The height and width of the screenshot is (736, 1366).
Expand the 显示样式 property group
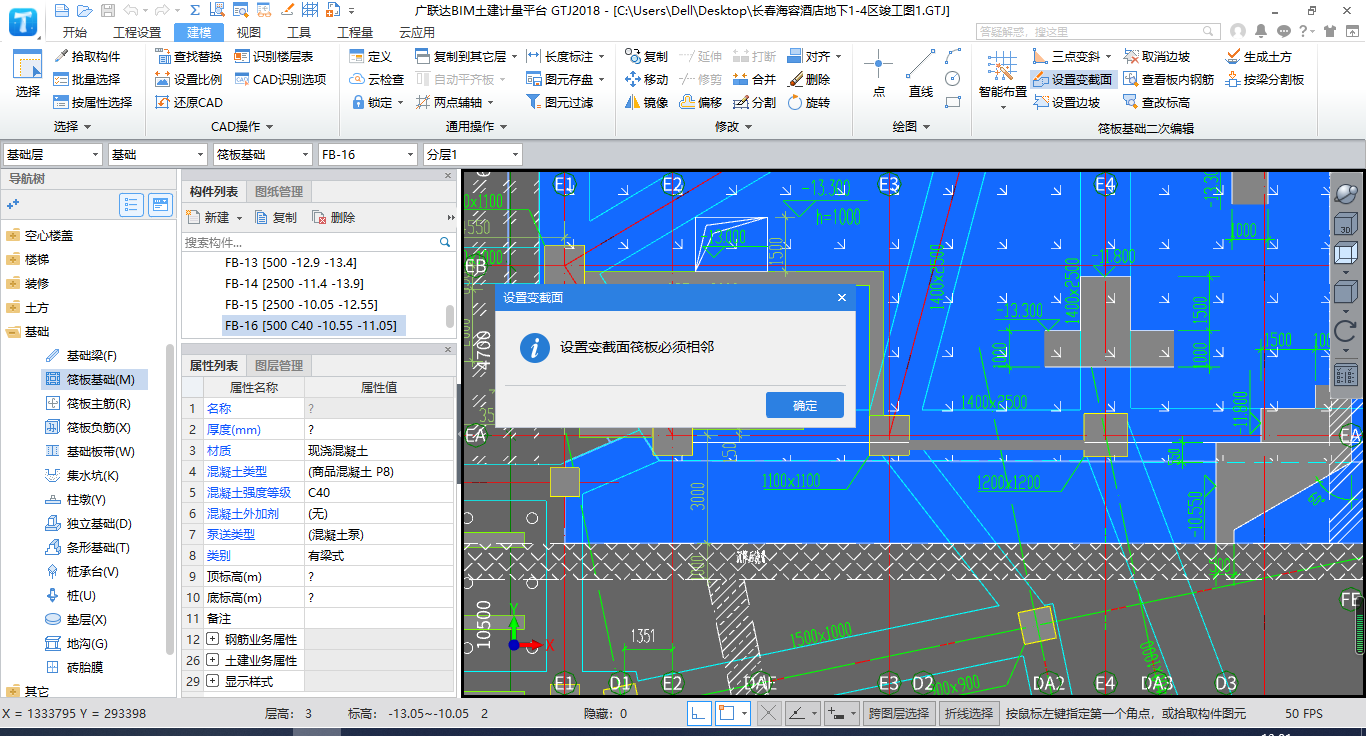tap(213, 681)
